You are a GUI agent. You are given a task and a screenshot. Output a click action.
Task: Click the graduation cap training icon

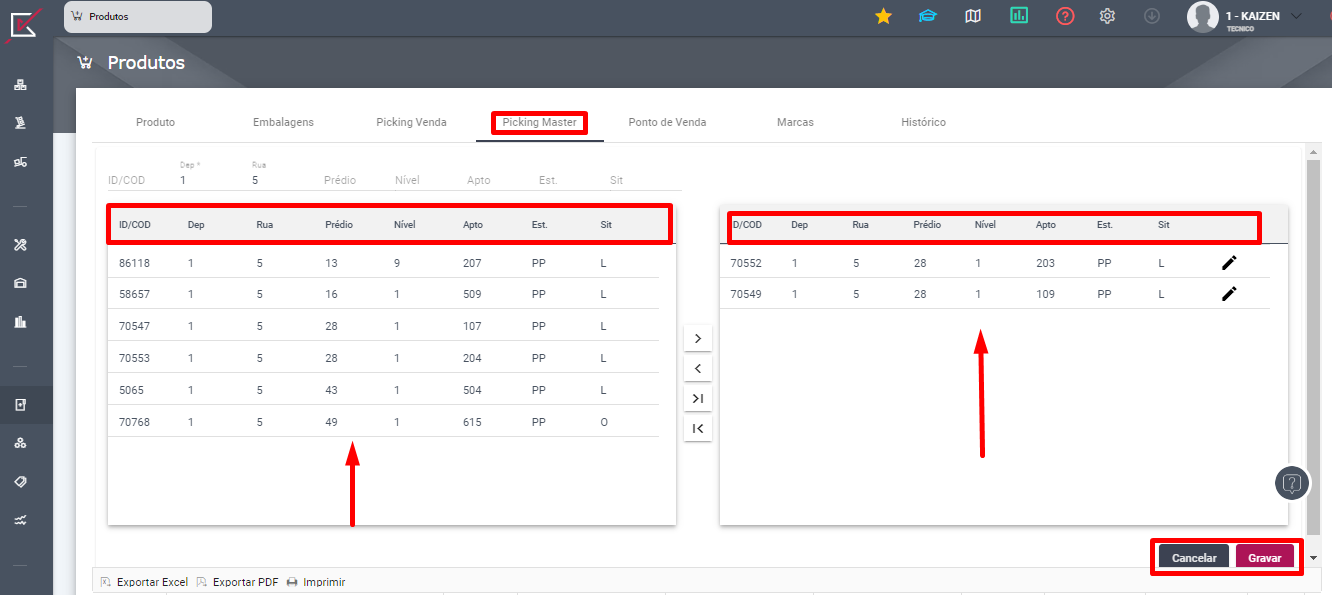pos(928,16)
